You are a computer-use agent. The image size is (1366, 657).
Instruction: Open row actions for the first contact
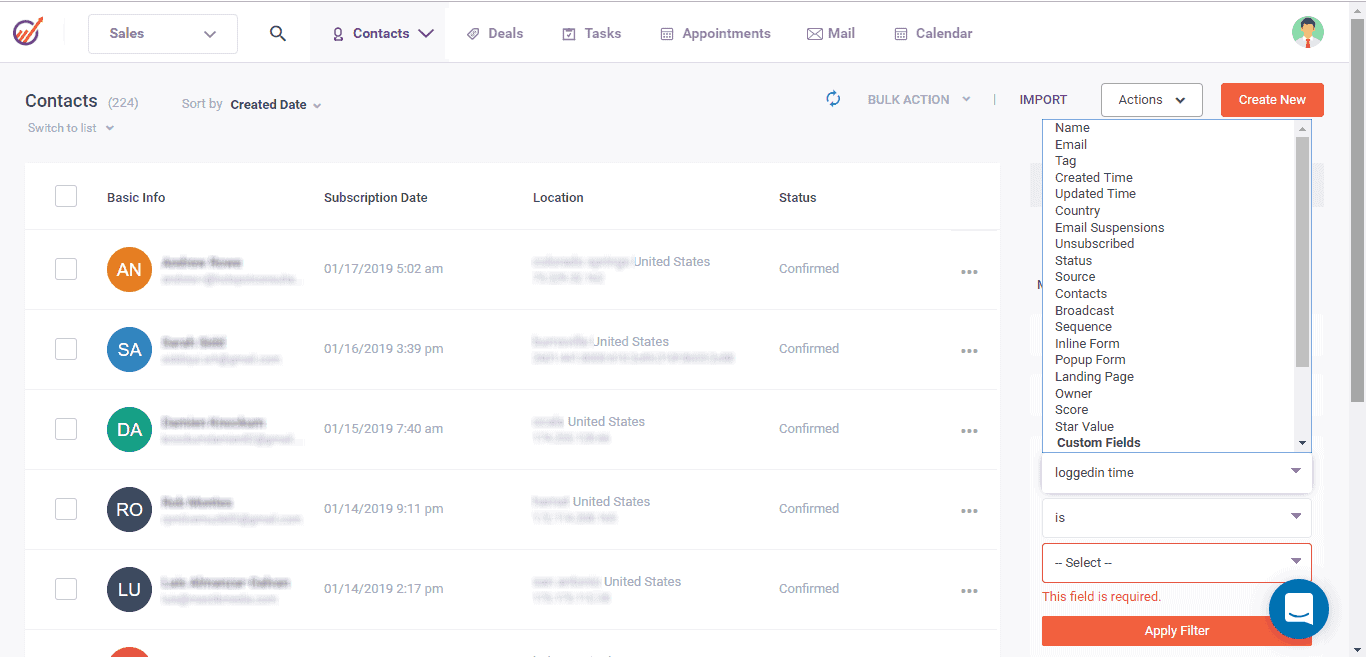pyautogui.click(x=968, y=271)
